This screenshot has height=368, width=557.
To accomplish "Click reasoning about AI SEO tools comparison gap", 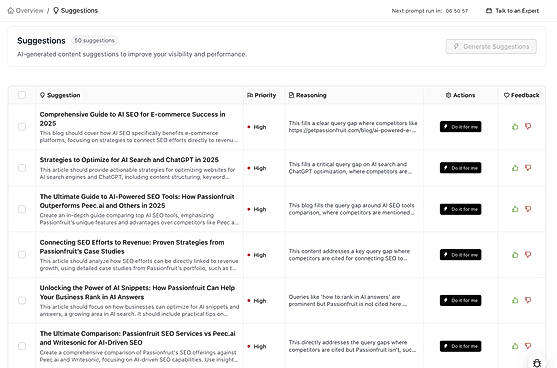I will click(352, 209).
